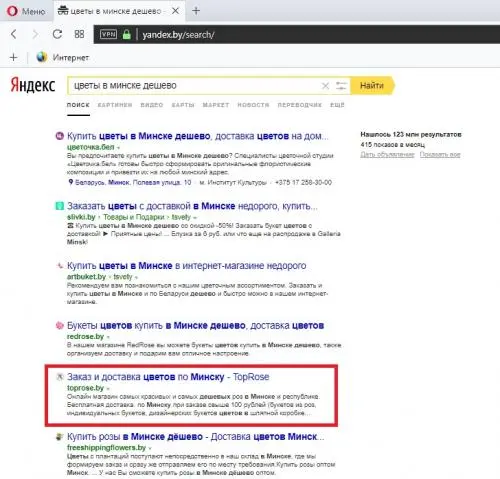Click artbuket.by favicon
This screenshot has height=479, width=500.
(59, 266)
